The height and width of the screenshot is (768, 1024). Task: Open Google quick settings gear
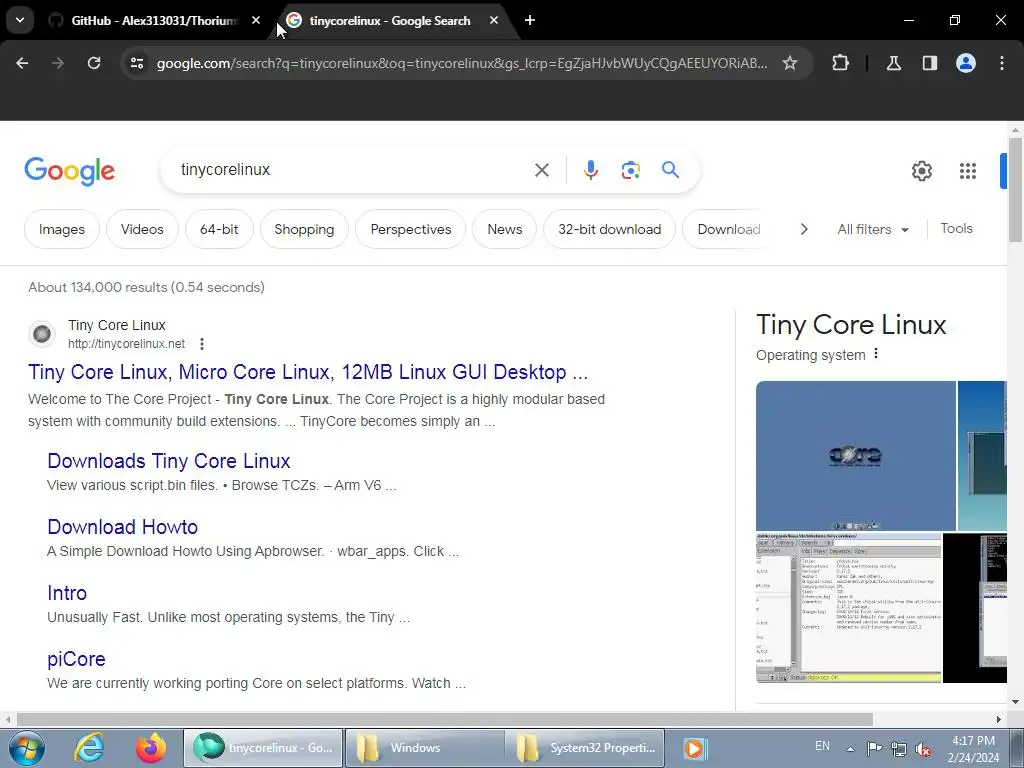click(921, 171)
